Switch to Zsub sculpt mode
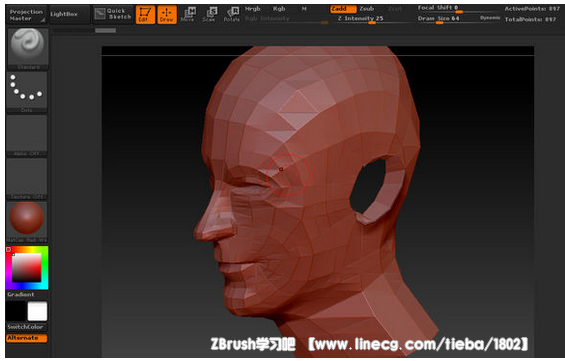The height and width of the screenshot is (361, 565). [367, 9]
